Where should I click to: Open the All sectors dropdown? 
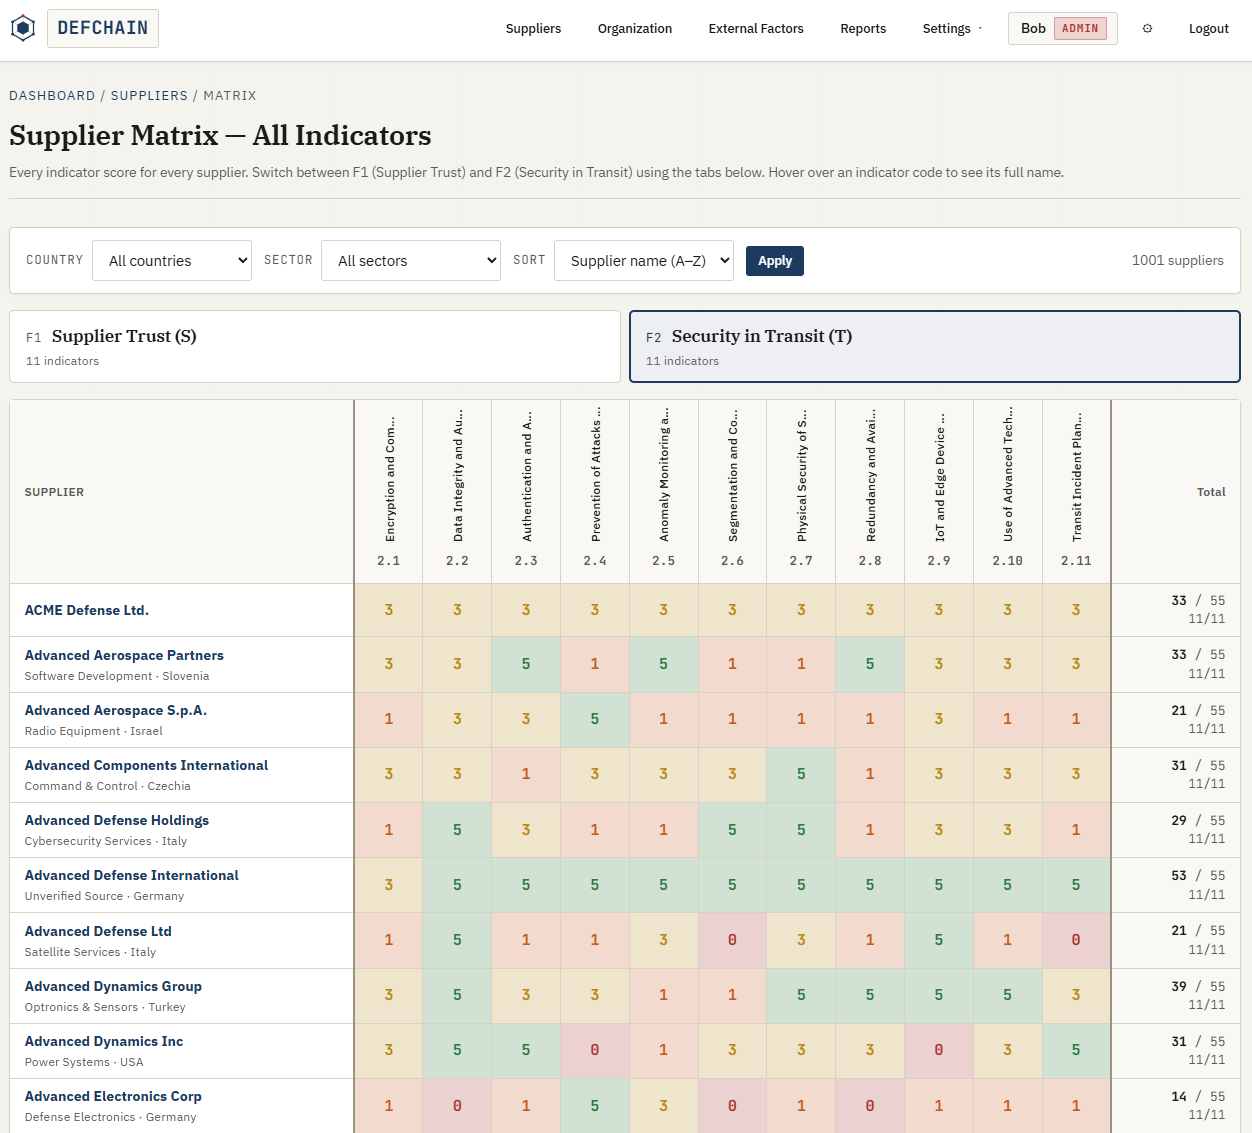click(411, 260)
